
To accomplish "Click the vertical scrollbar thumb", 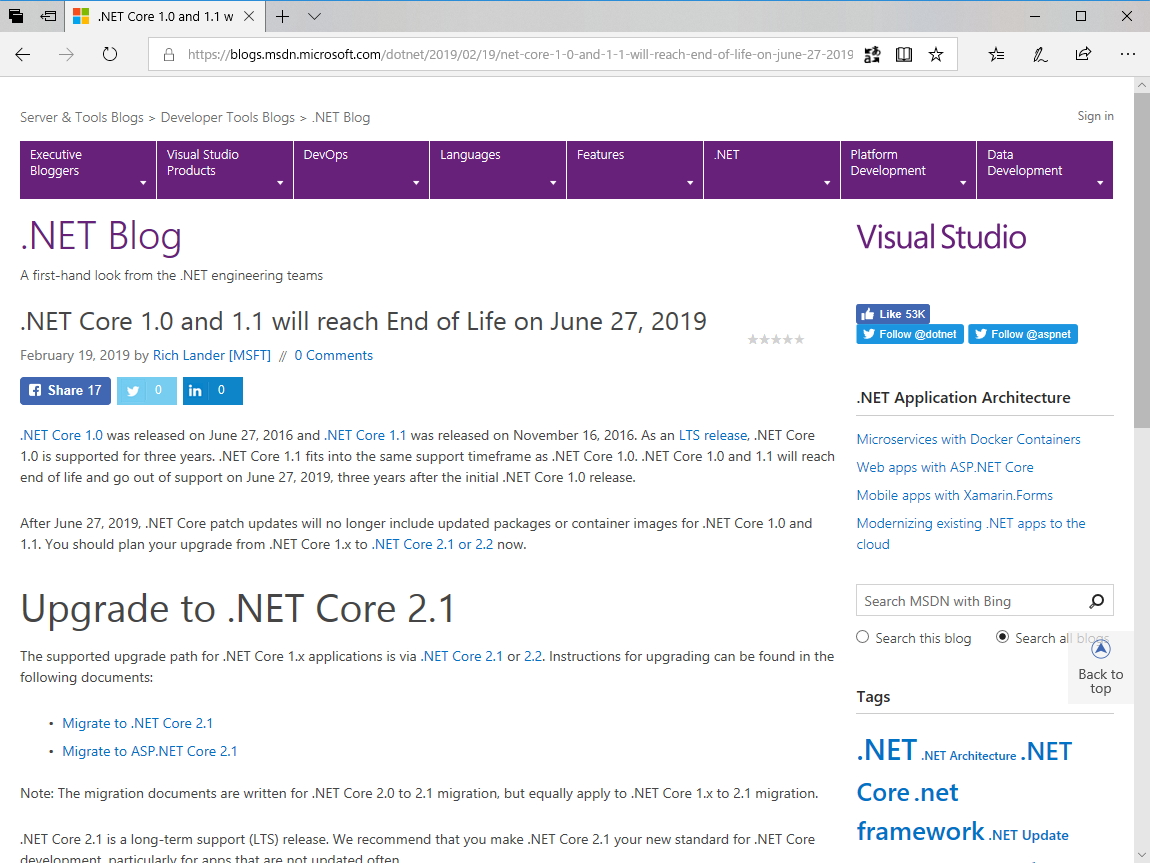I will 1141,260.
